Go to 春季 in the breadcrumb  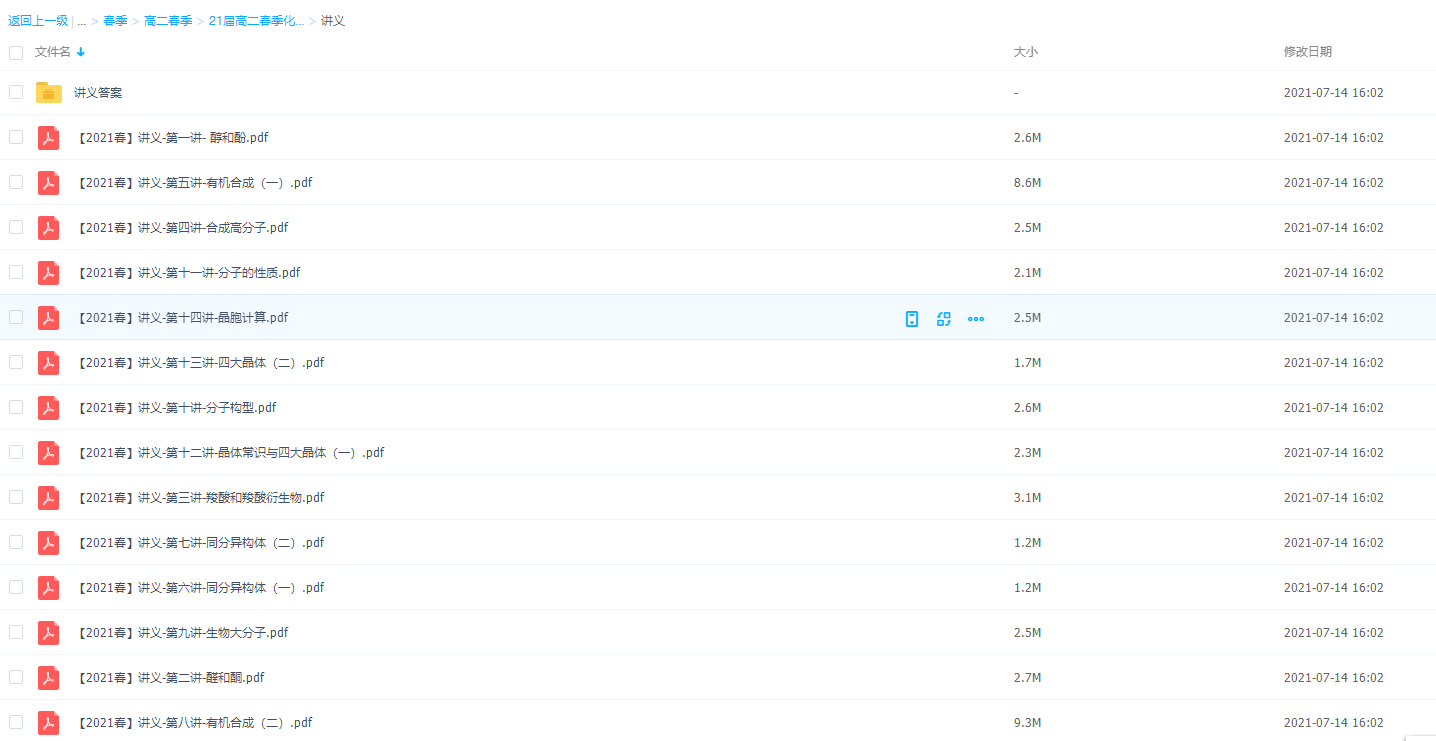(115, 21)
